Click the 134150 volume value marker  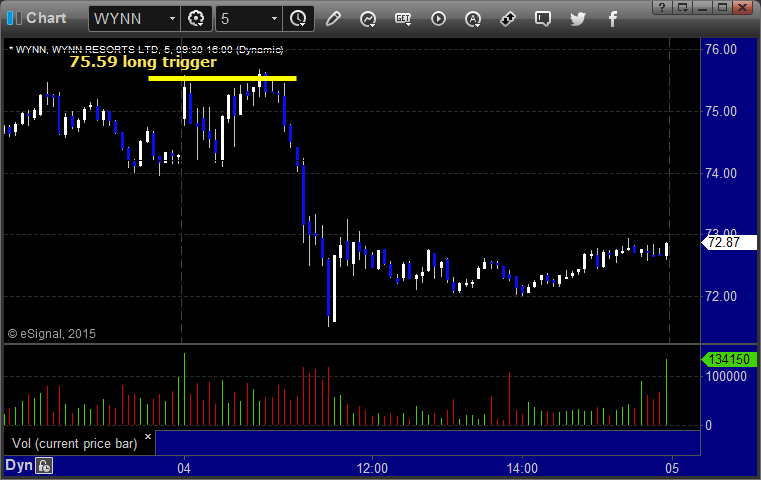(729, 360)
